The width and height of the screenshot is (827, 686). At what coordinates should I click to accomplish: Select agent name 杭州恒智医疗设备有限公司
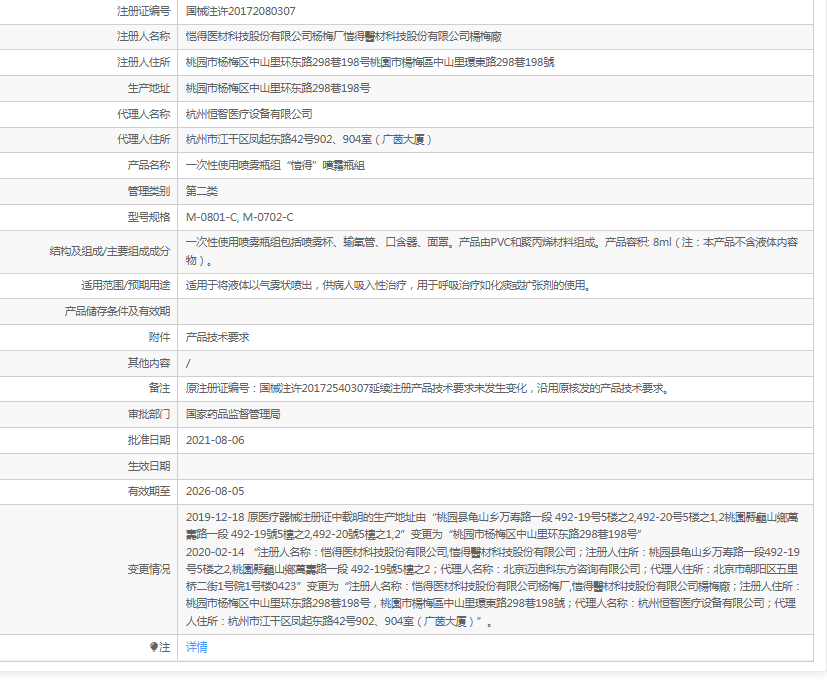coord(249,114)
